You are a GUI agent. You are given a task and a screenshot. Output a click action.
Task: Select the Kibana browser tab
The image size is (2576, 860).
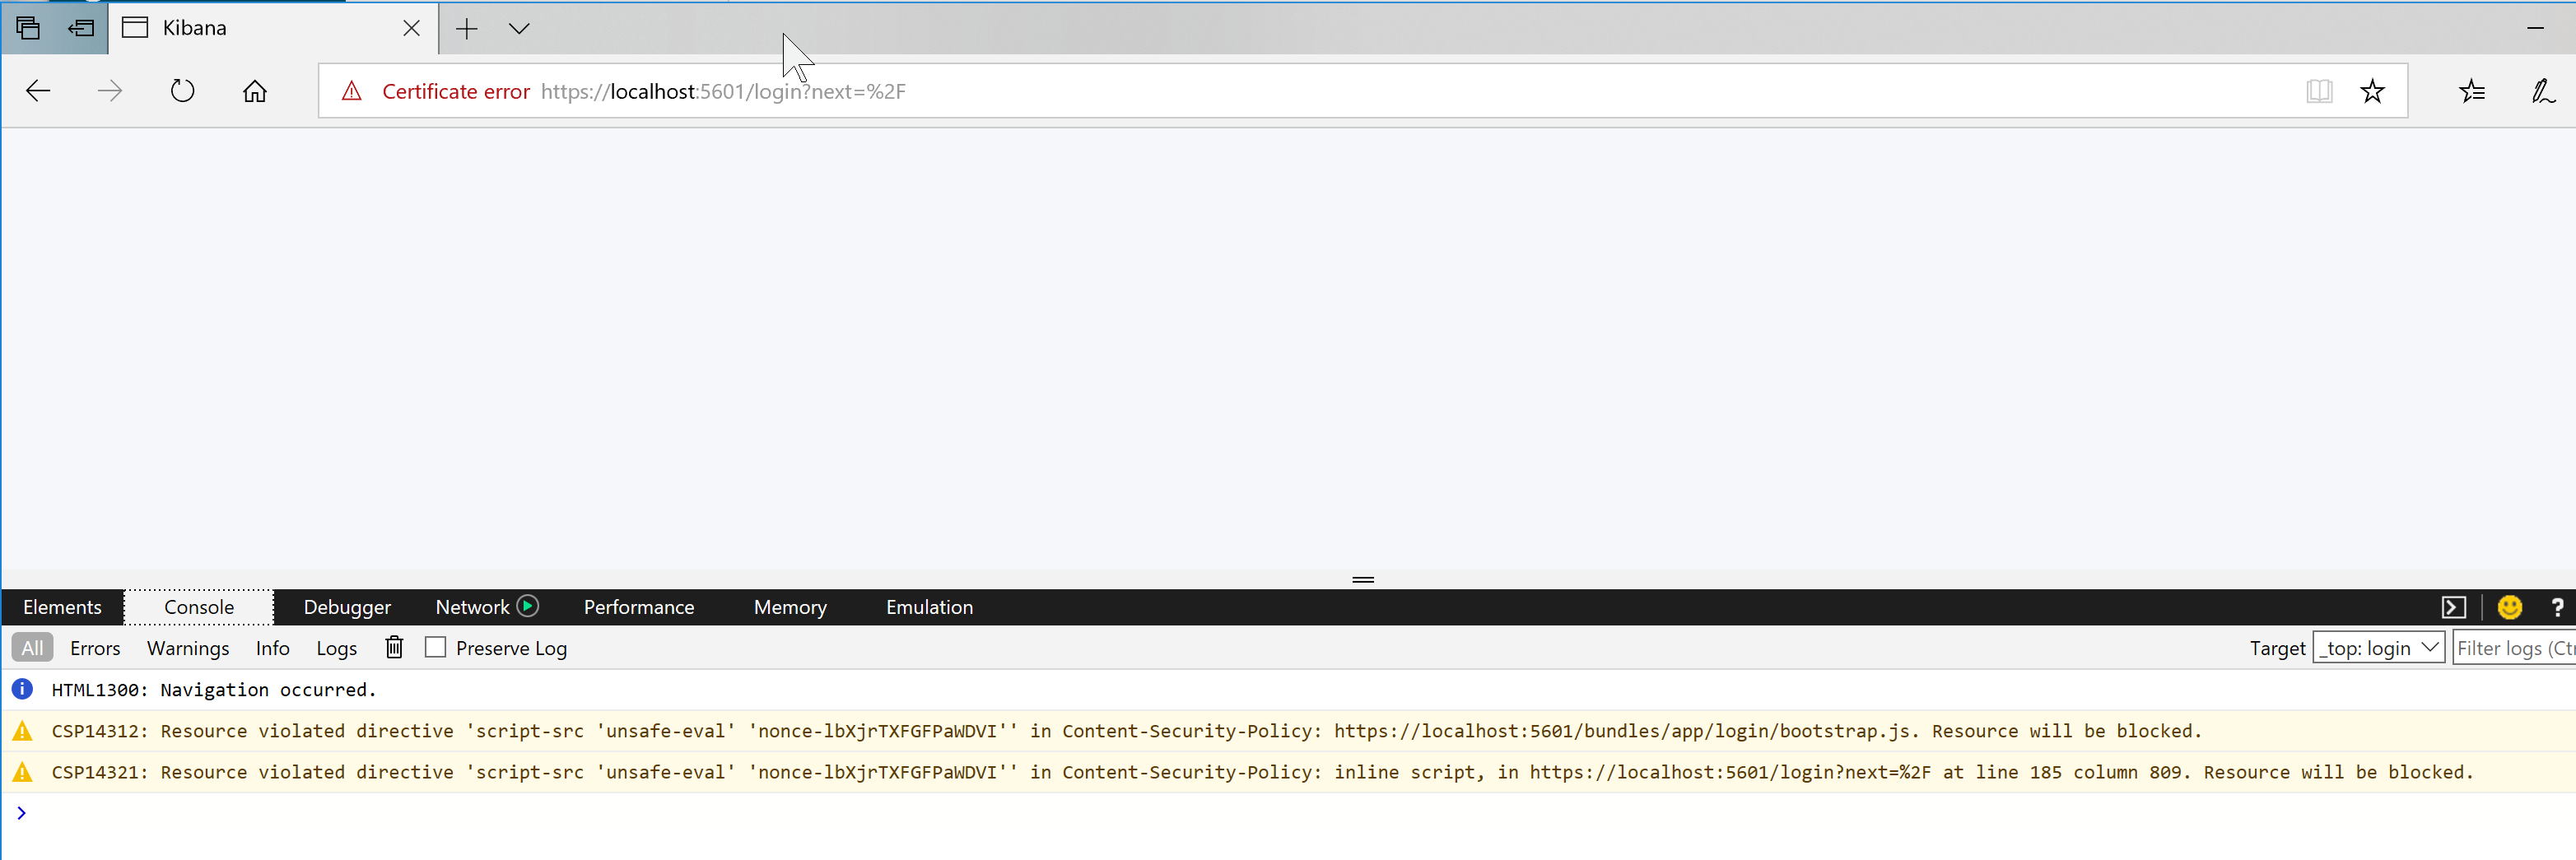point(273,28)
